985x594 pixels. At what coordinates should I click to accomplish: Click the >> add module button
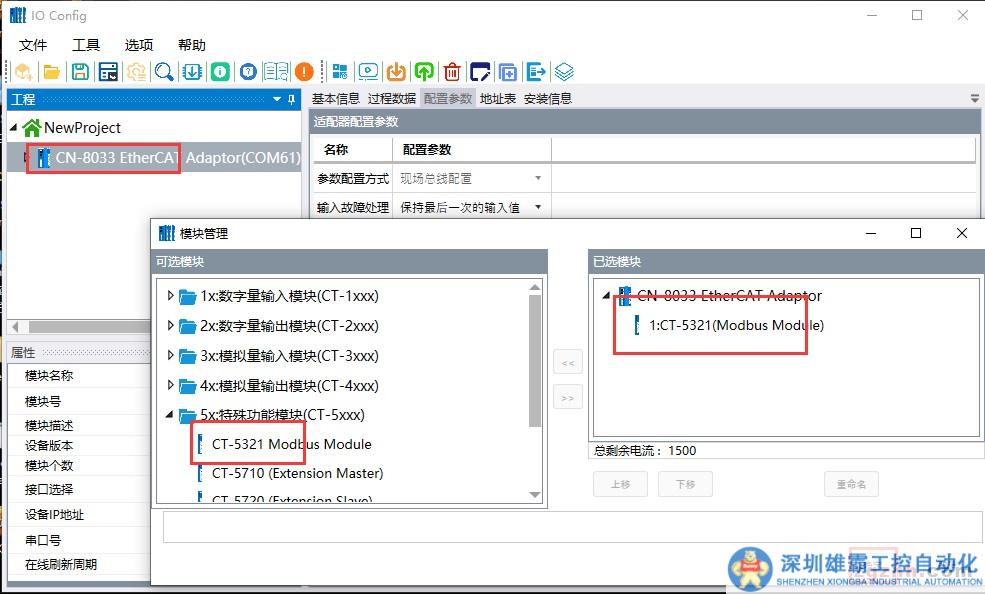567,398
